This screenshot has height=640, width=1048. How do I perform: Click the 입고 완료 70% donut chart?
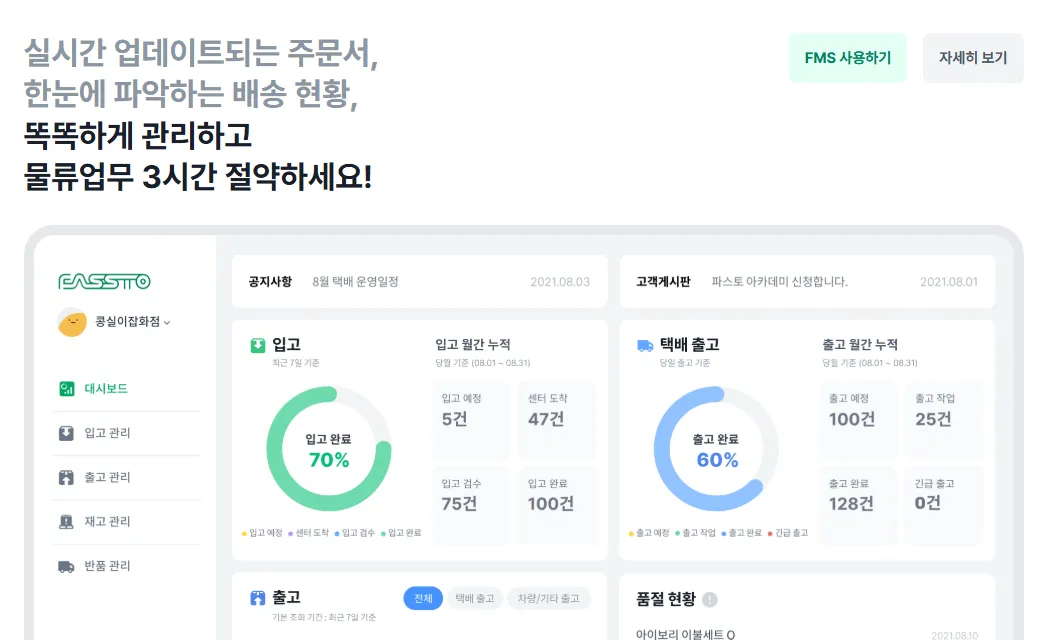point(328,448)
